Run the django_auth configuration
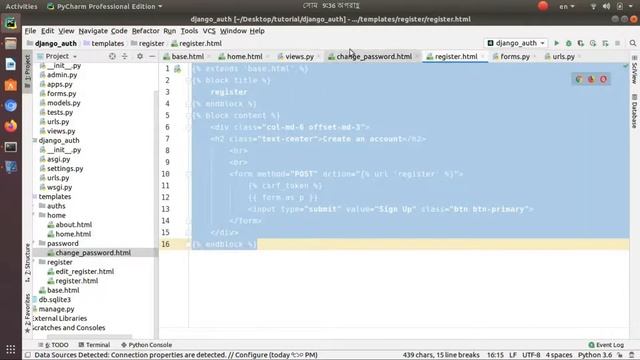Image resolution: width=640 pixels, height=360 pixels. click(556, 43)
